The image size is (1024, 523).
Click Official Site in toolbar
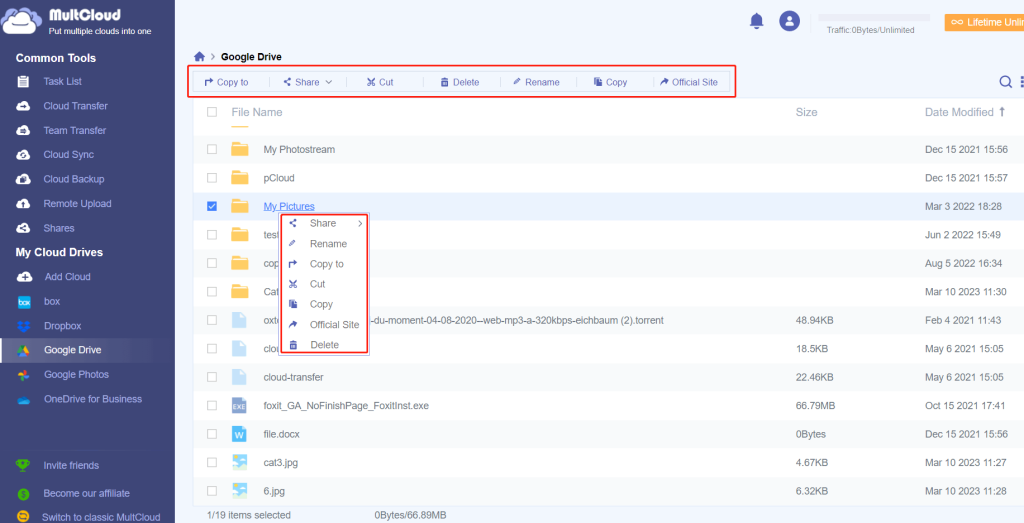point(688,82)
